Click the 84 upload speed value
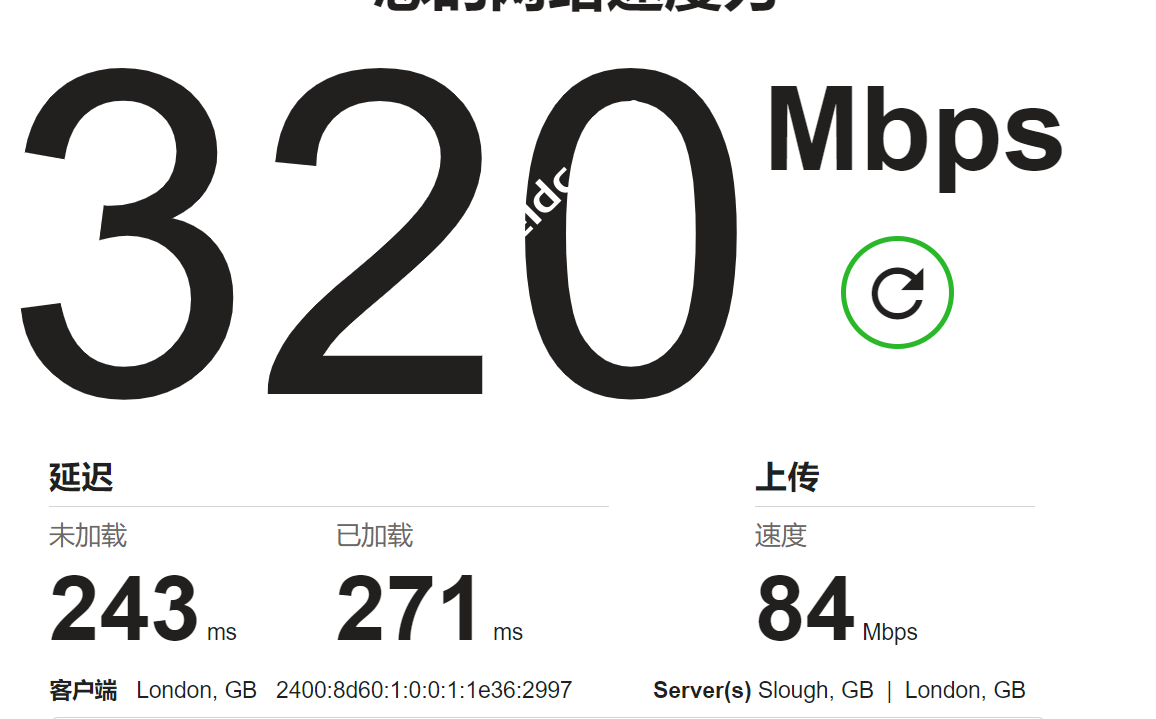 pyautogui.click(x=805, y=609)
